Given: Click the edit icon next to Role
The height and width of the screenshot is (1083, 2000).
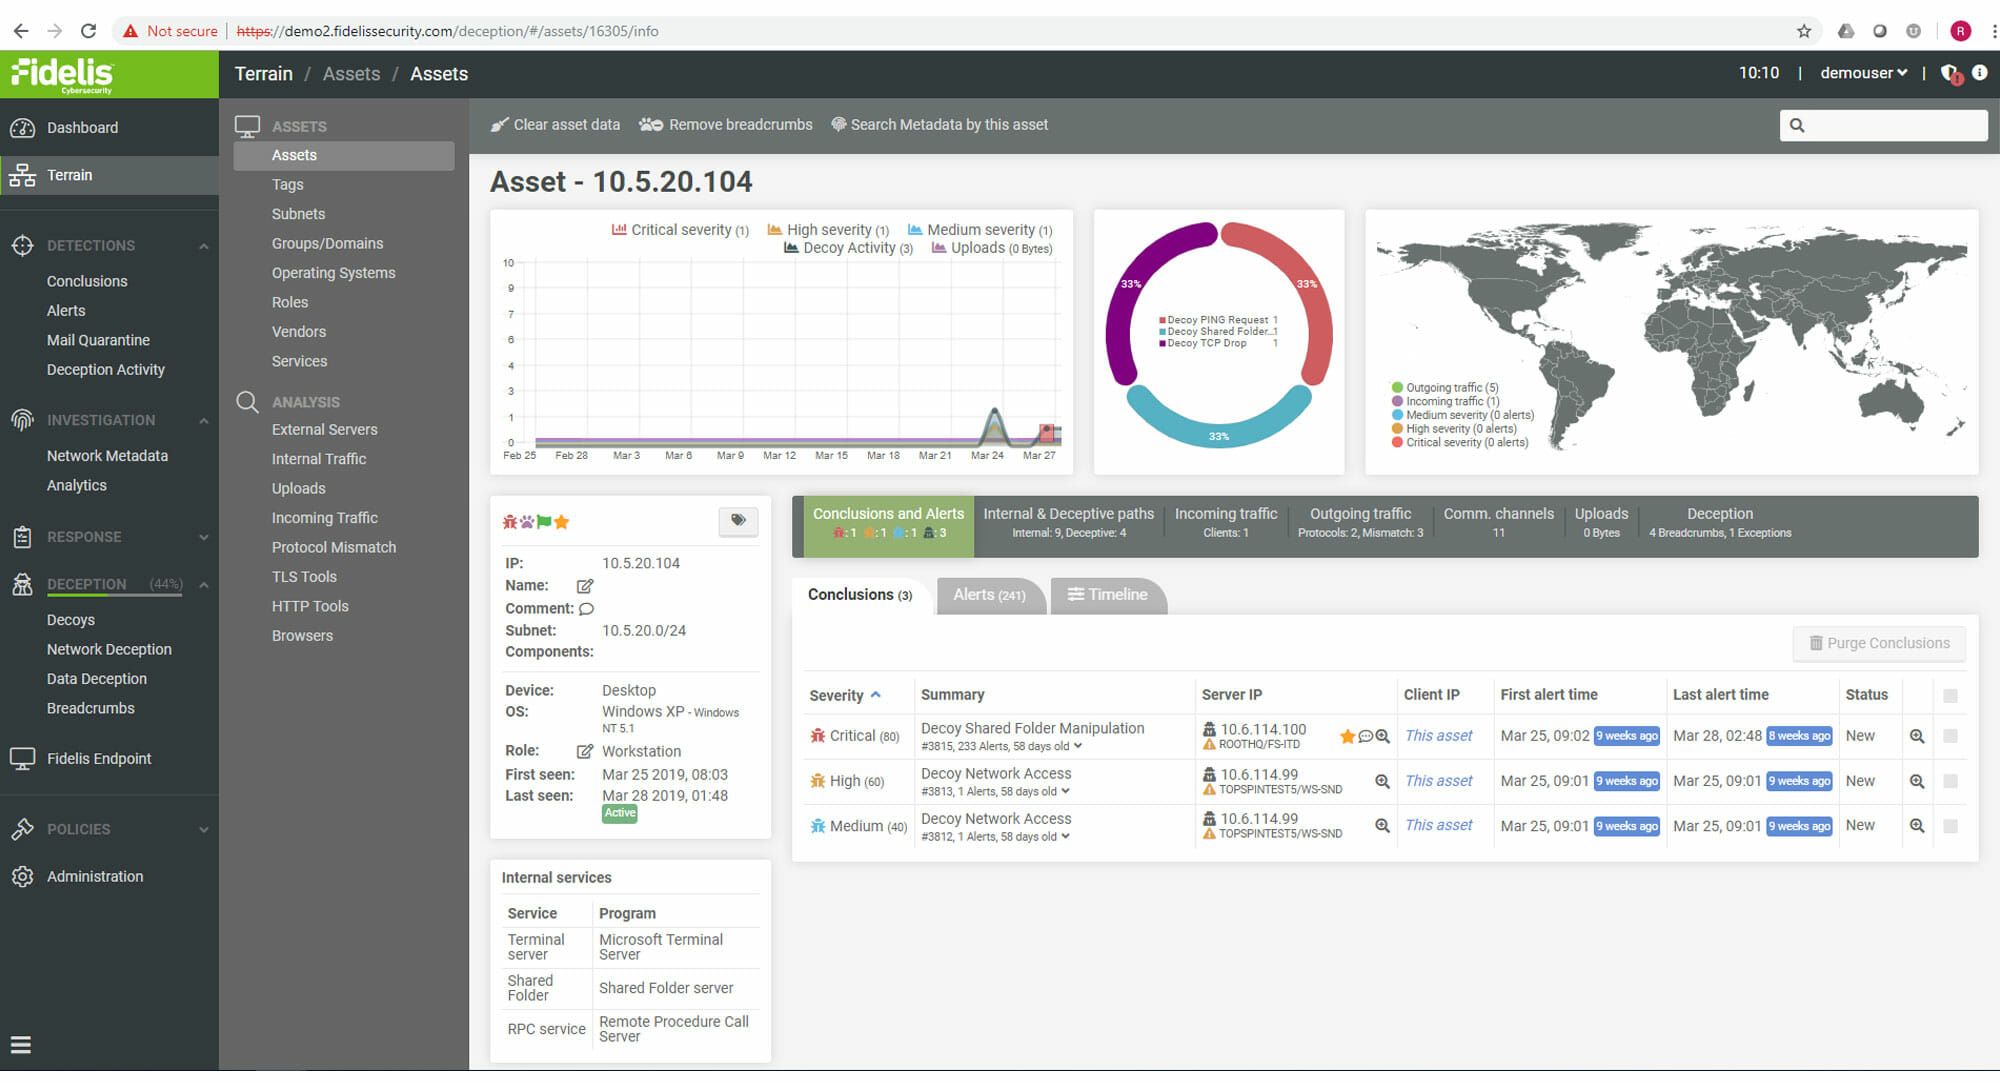Looking at the screenshot, I should coord(585,752).
